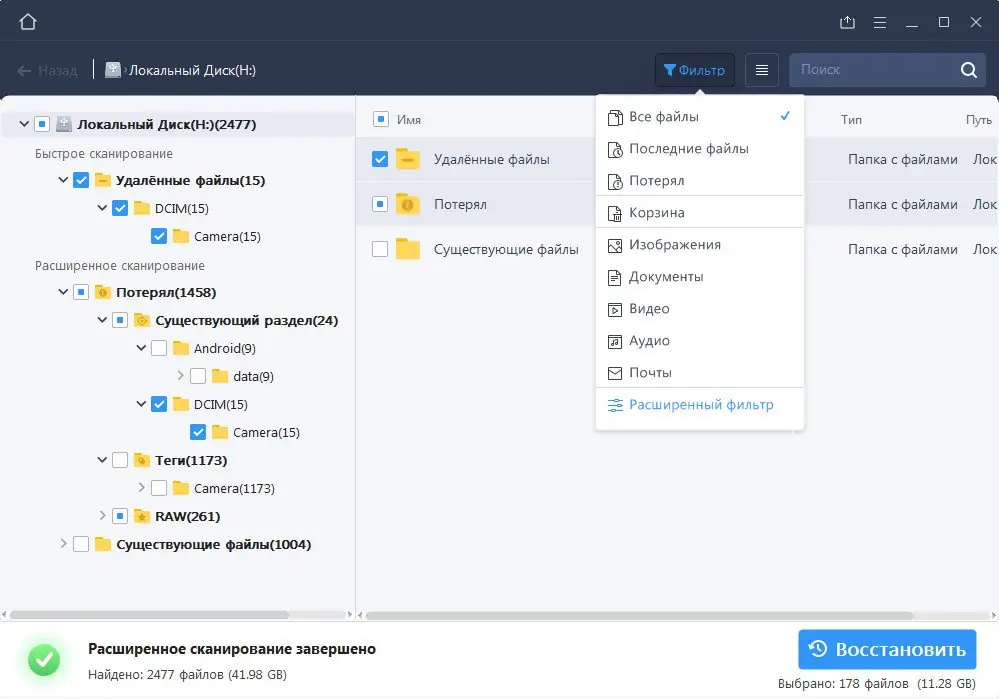Choose Аудио from the filter menu
The width and height of the screenshot is (999, 699).
648,340
